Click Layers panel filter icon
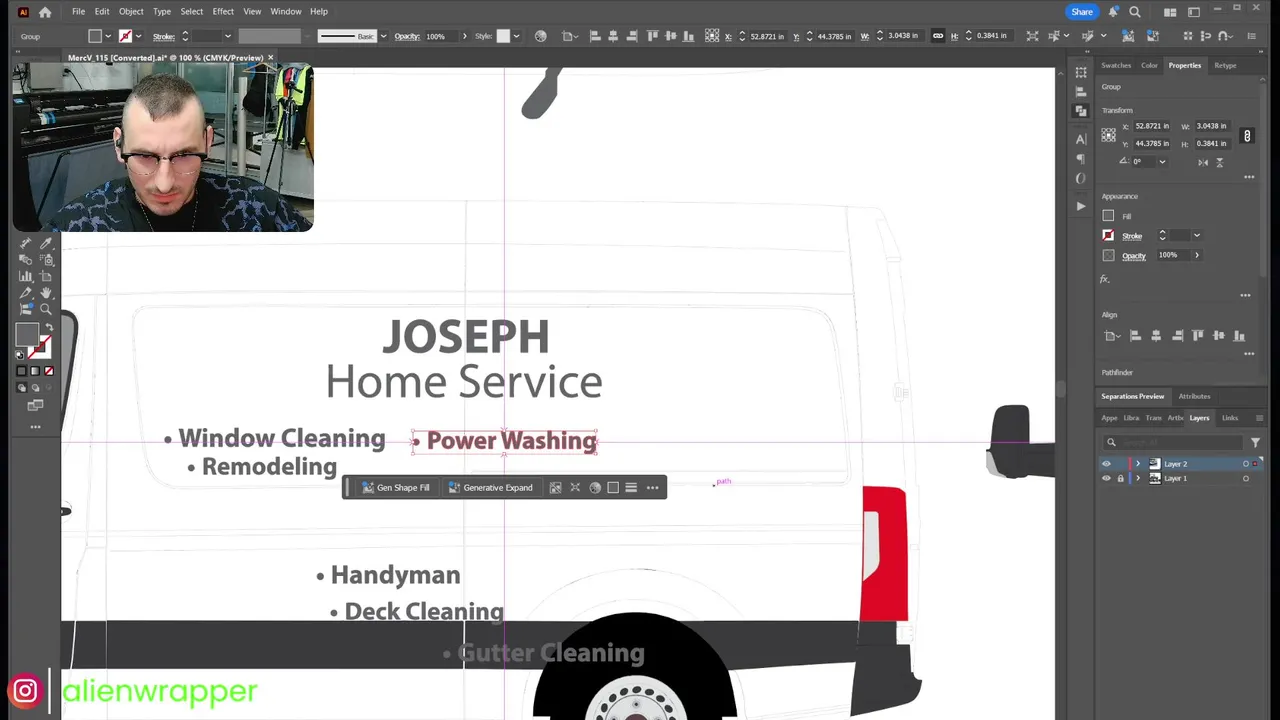The width and height of the screenshot is (1280, 720). 1255,442
